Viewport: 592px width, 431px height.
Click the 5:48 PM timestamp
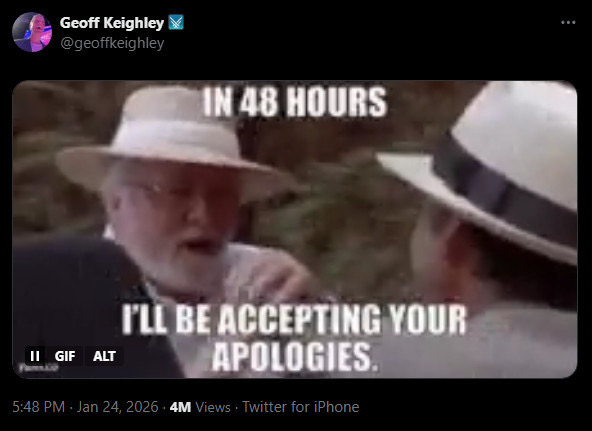[39, 407]
